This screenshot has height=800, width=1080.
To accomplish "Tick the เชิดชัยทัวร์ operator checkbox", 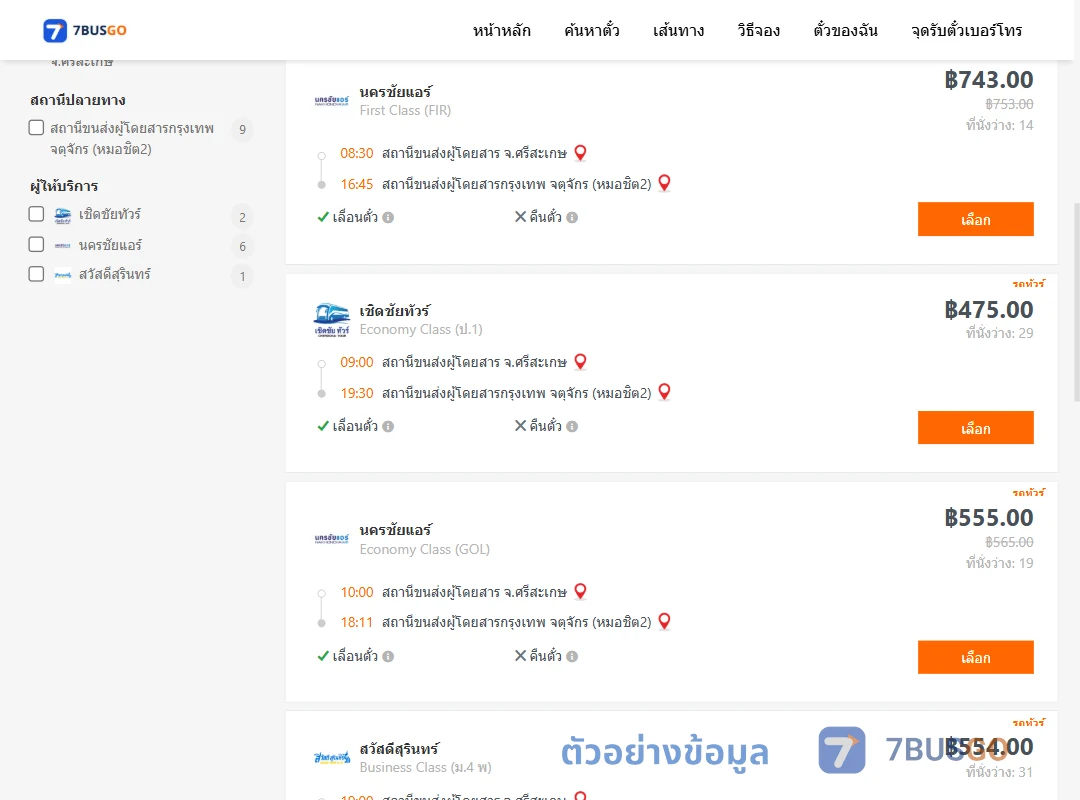I will tap(37, 214).
